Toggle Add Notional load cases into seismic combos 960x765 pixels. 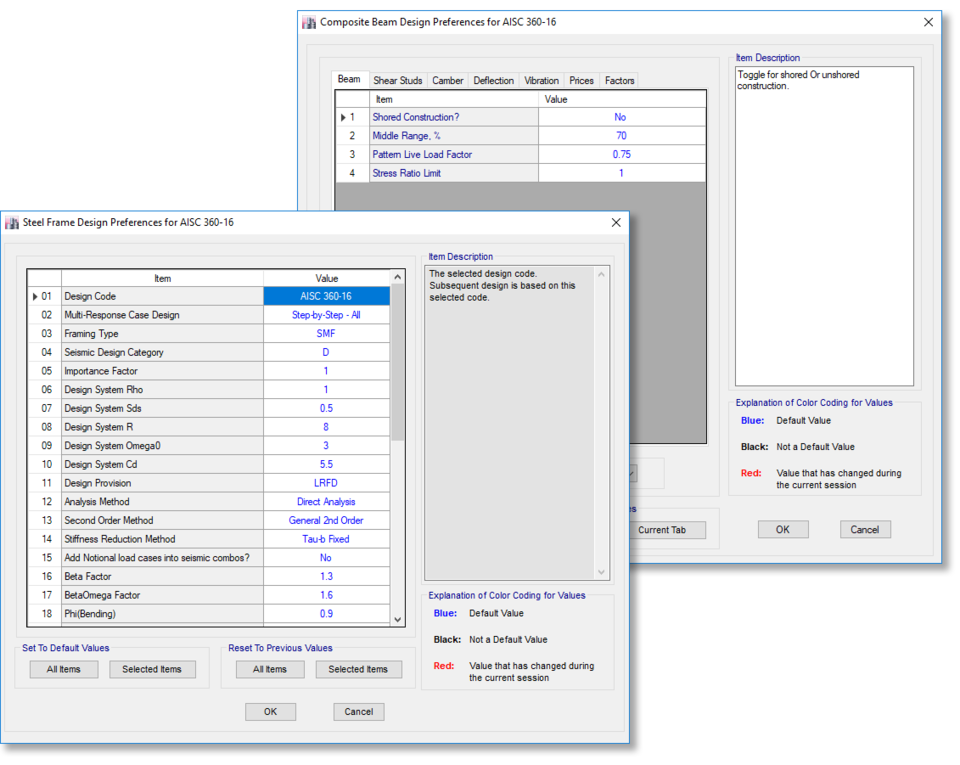tap(325, 557)
